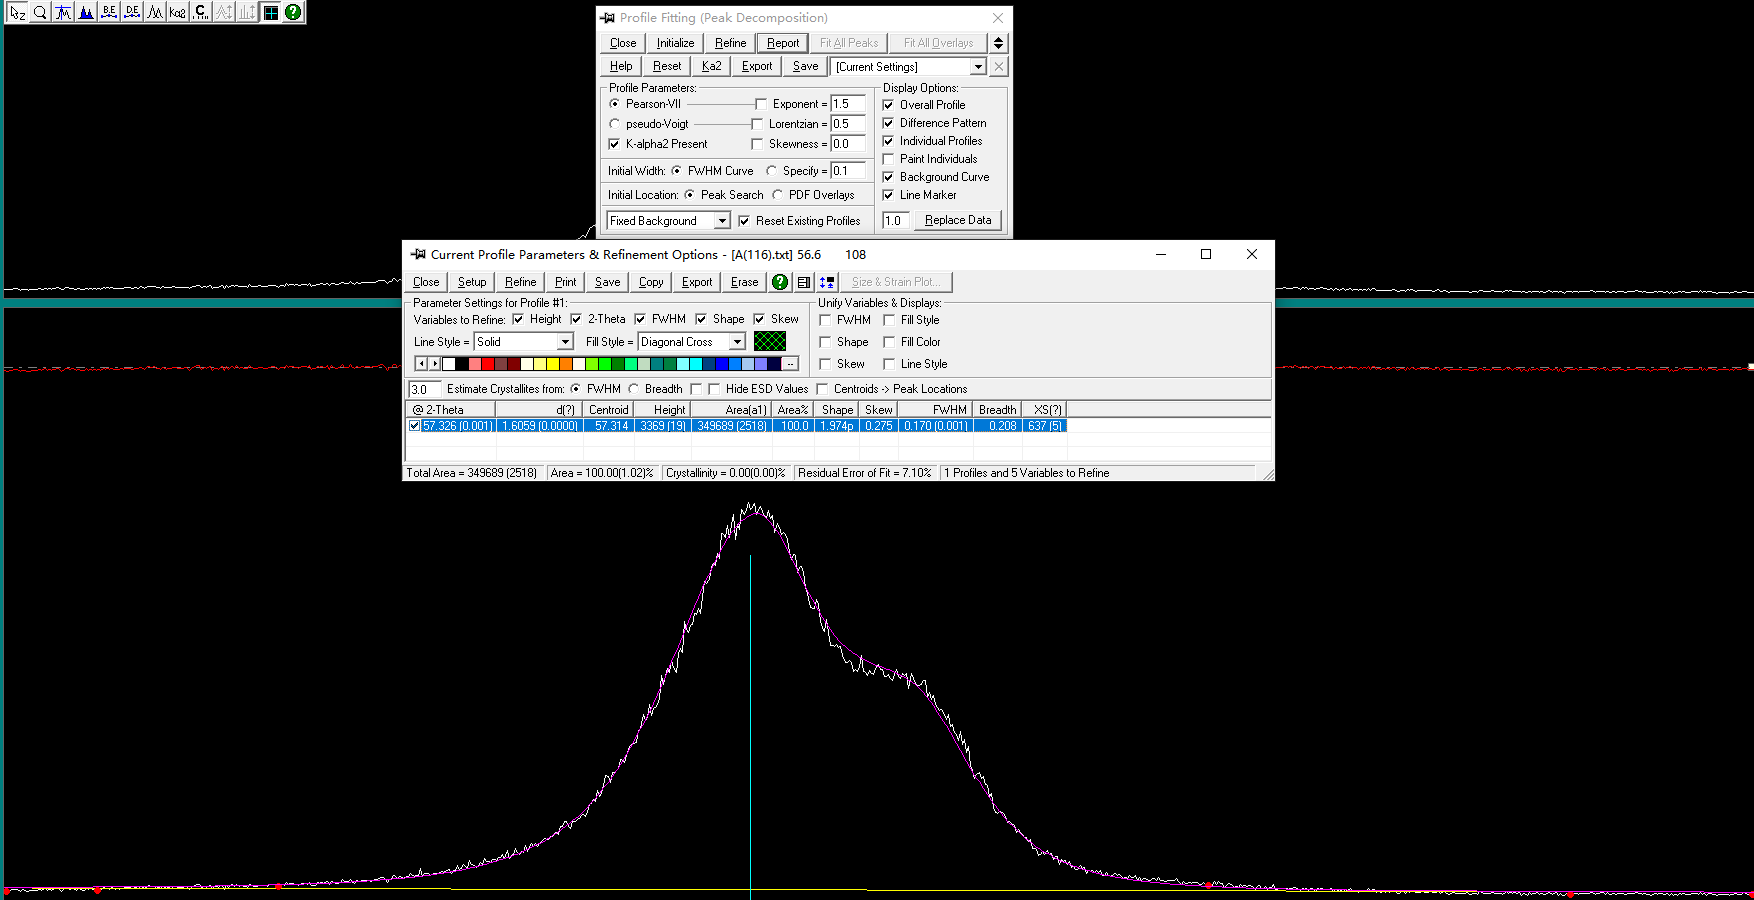Toggle Reset Existing Profiles checkbox

coord(744,221)
